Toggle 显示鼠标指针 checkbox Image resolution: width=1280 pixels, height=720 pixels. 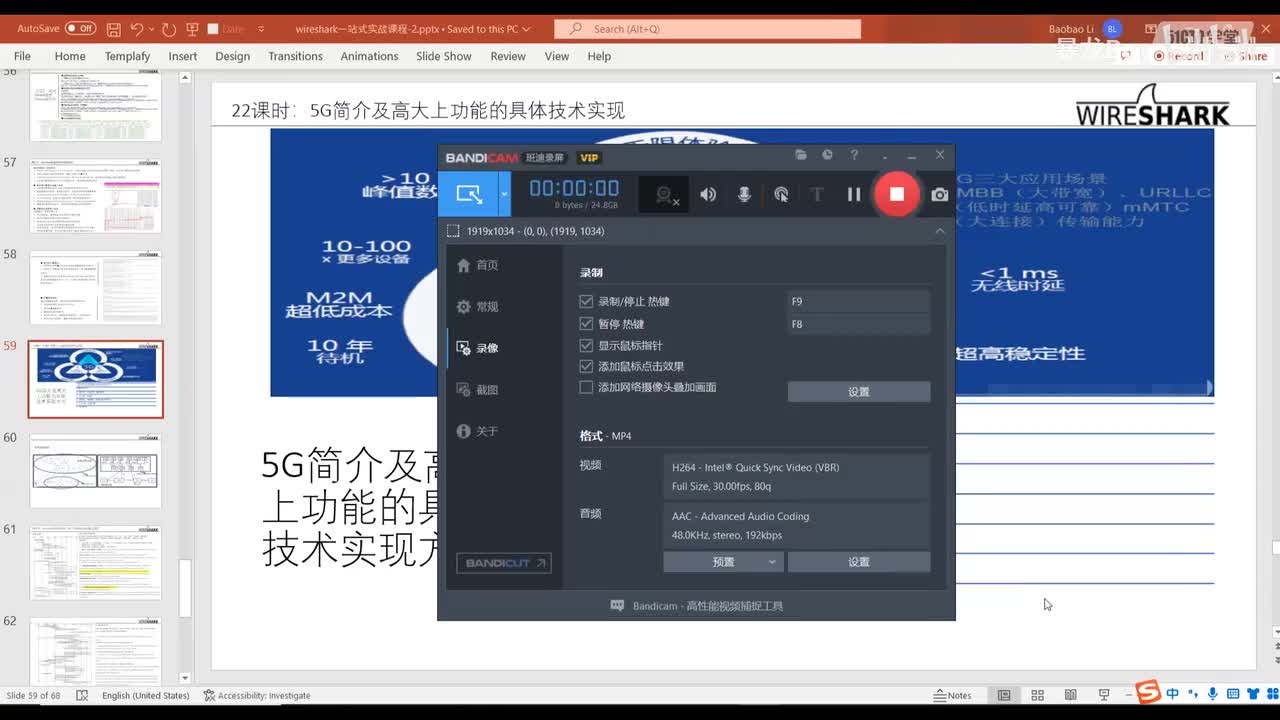click(x=586, y=345)
